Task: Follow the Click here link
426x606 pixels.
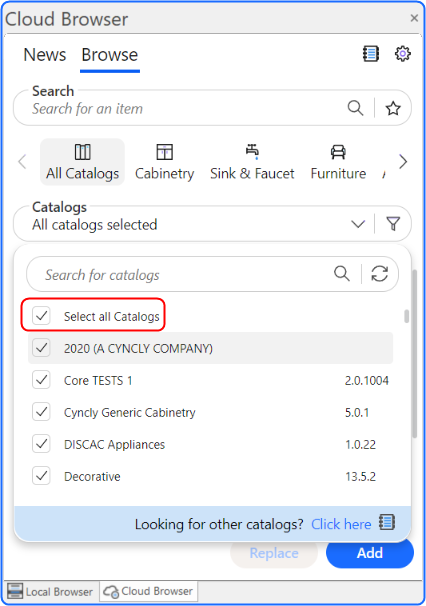Action: (x=341, y=524)
